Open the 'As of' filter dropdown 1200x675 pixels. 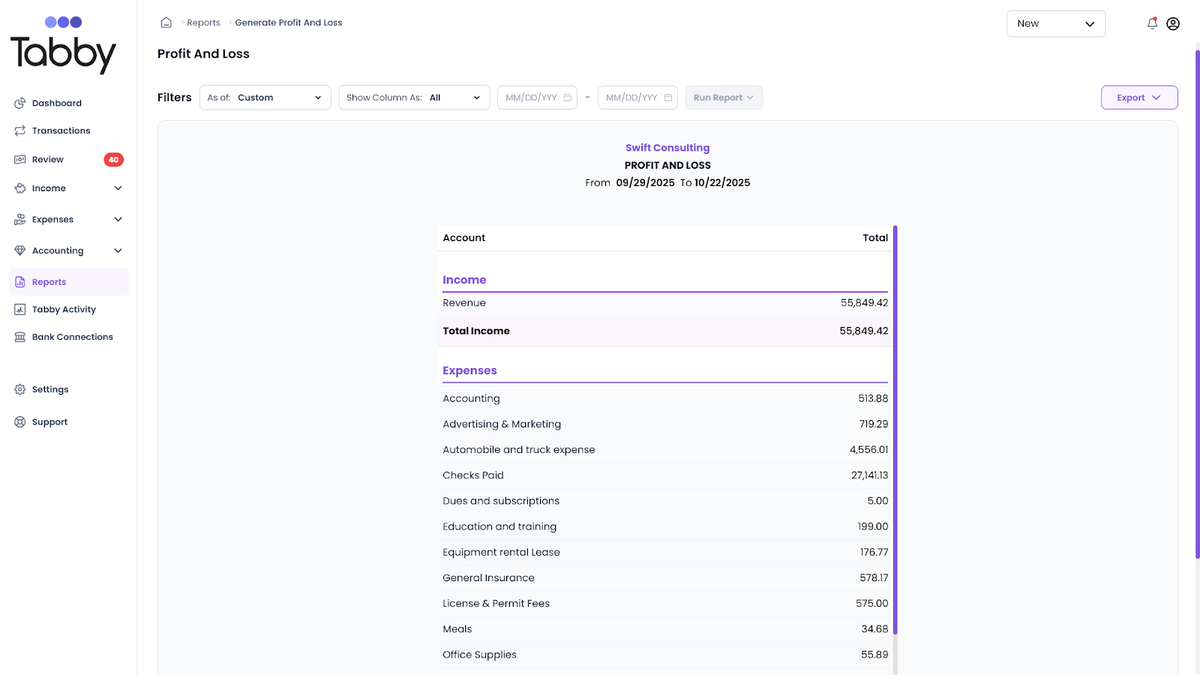[x=265, y=97]
